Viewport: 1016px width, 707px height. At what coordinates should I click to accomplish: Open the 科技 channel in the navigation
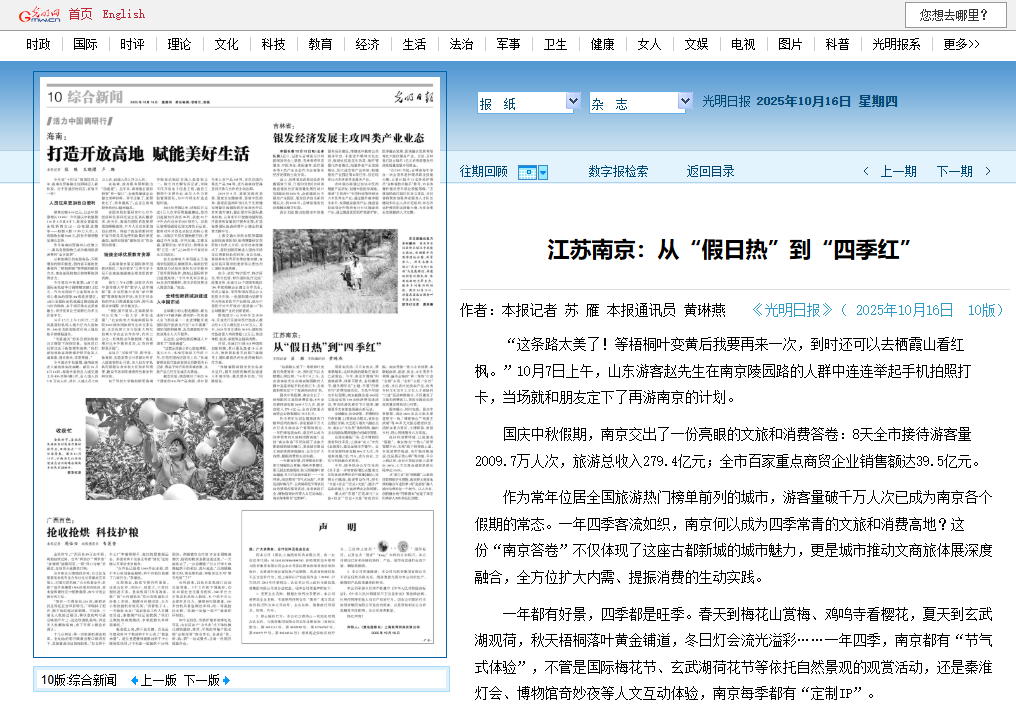coord(273,44)
